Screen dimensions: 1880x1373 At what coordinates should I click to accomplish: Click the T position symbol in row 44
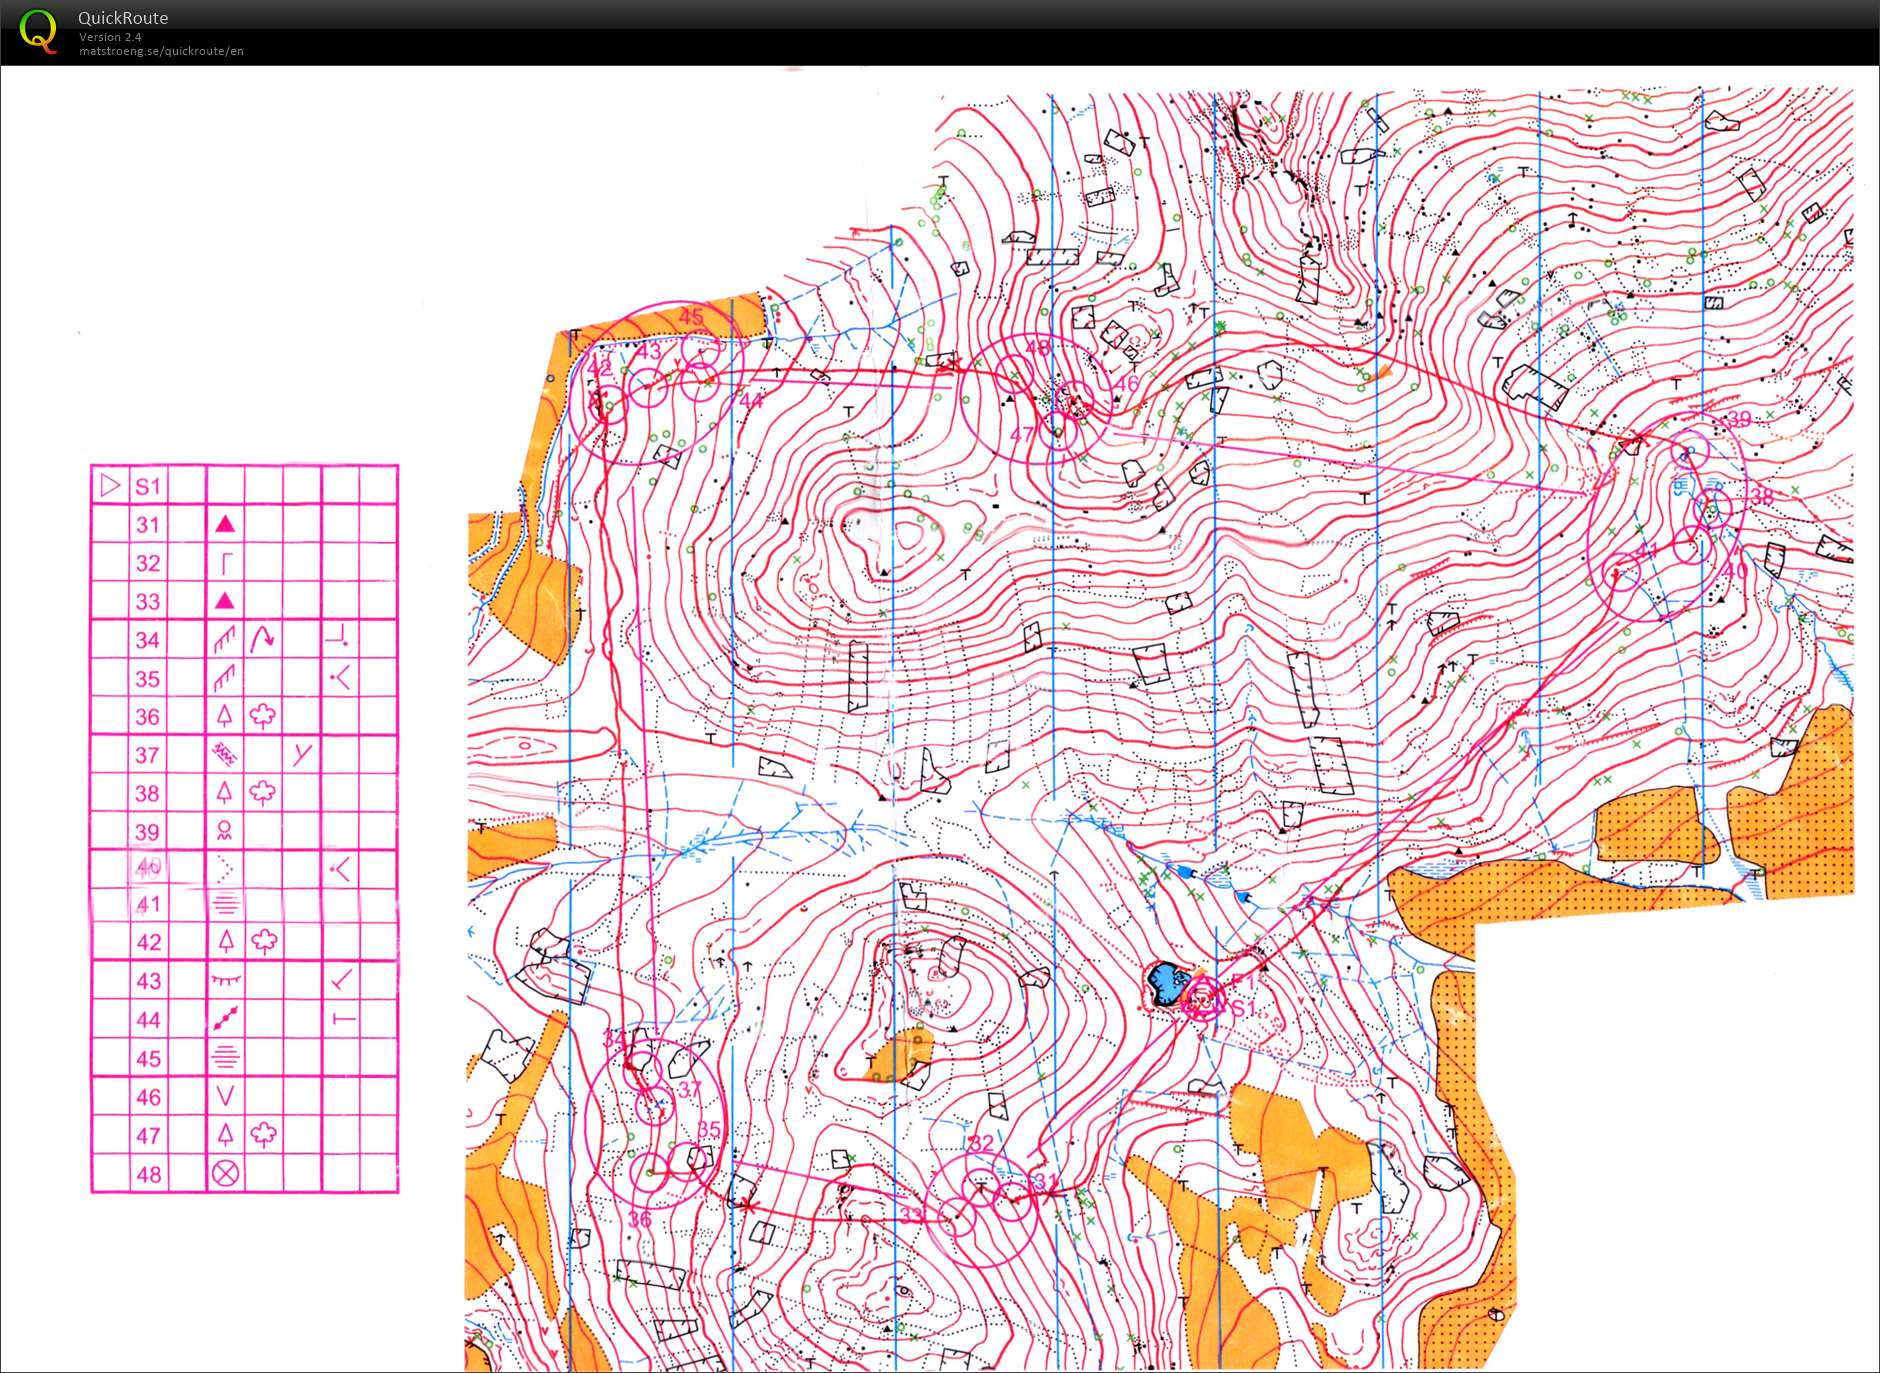343,1019
